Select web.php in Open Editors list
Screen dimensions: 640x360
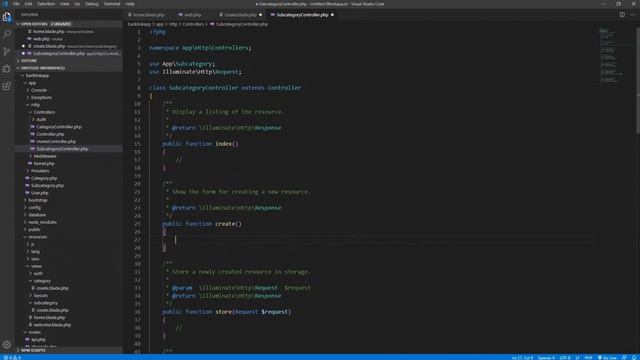tap(41, 39)
